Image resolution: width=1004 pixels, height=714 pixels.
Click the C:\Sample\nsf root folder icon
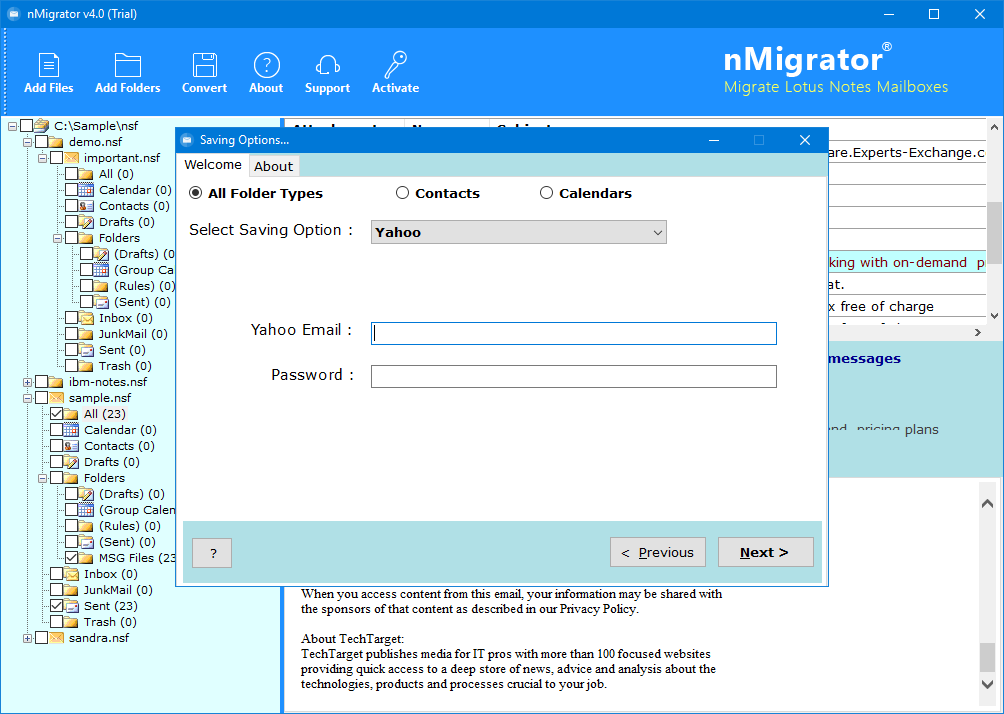[42, 126]
